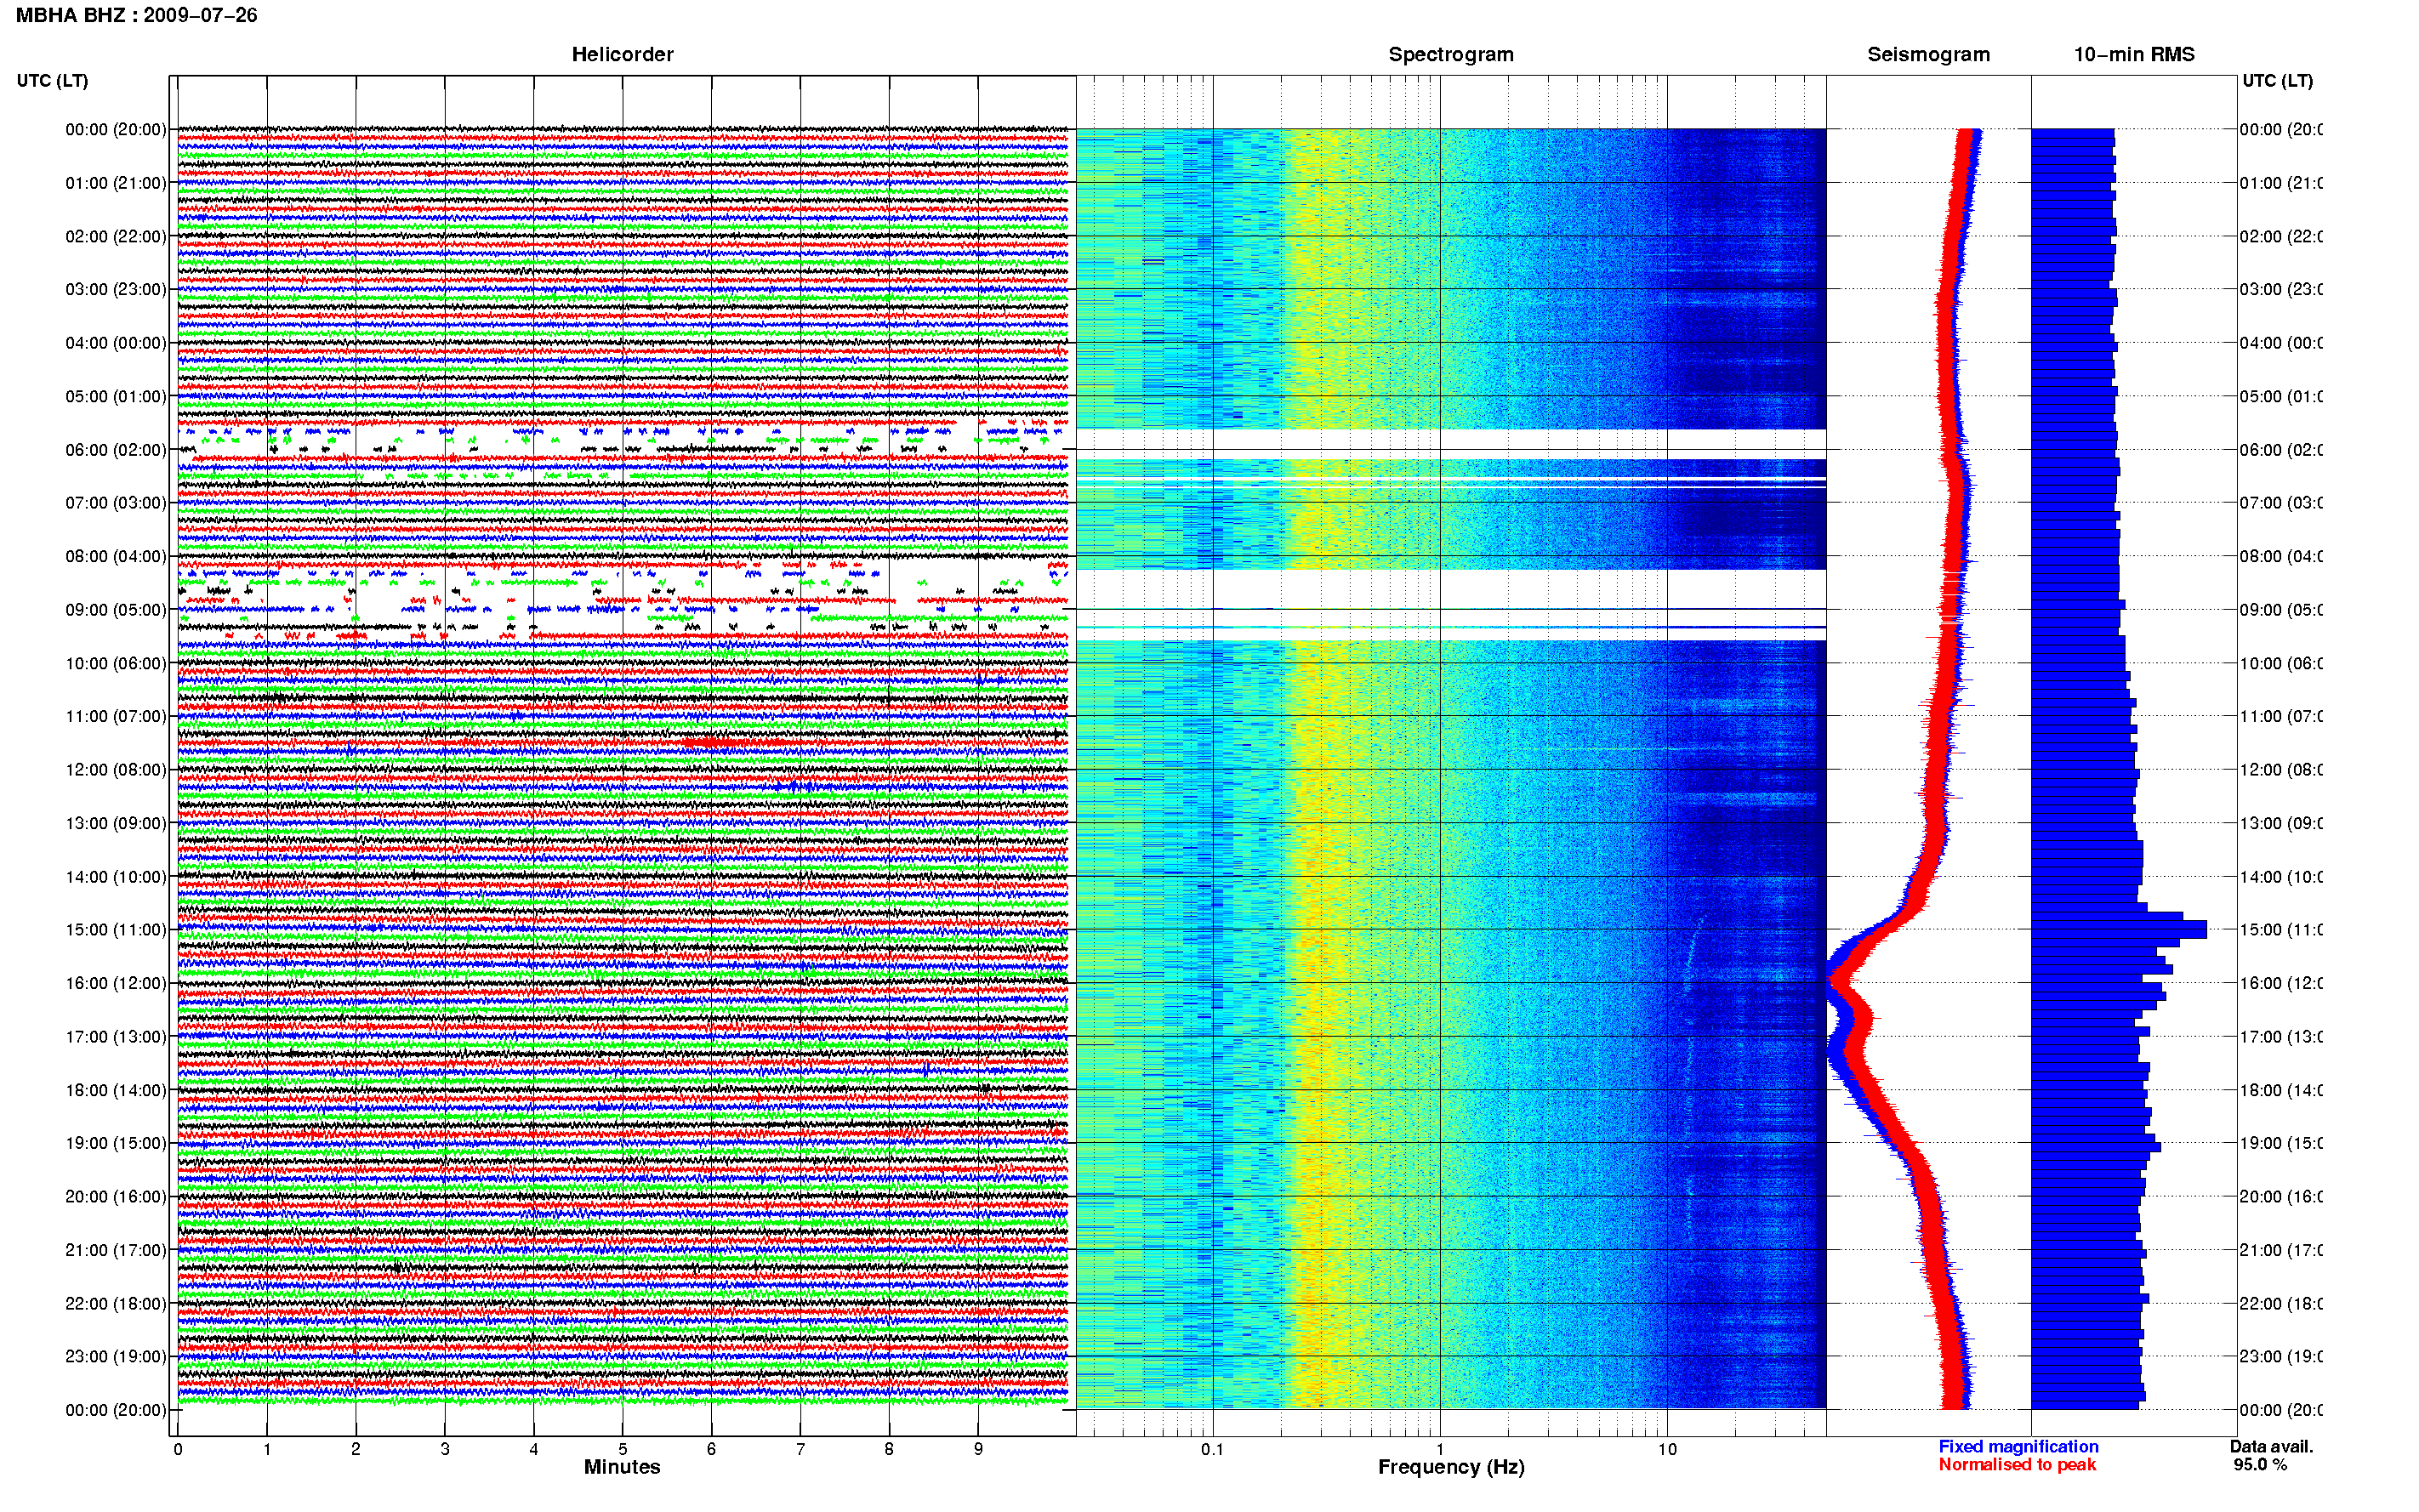
Task: Click the left 06:00 (02:00) time label
Action: click(116, 450)
